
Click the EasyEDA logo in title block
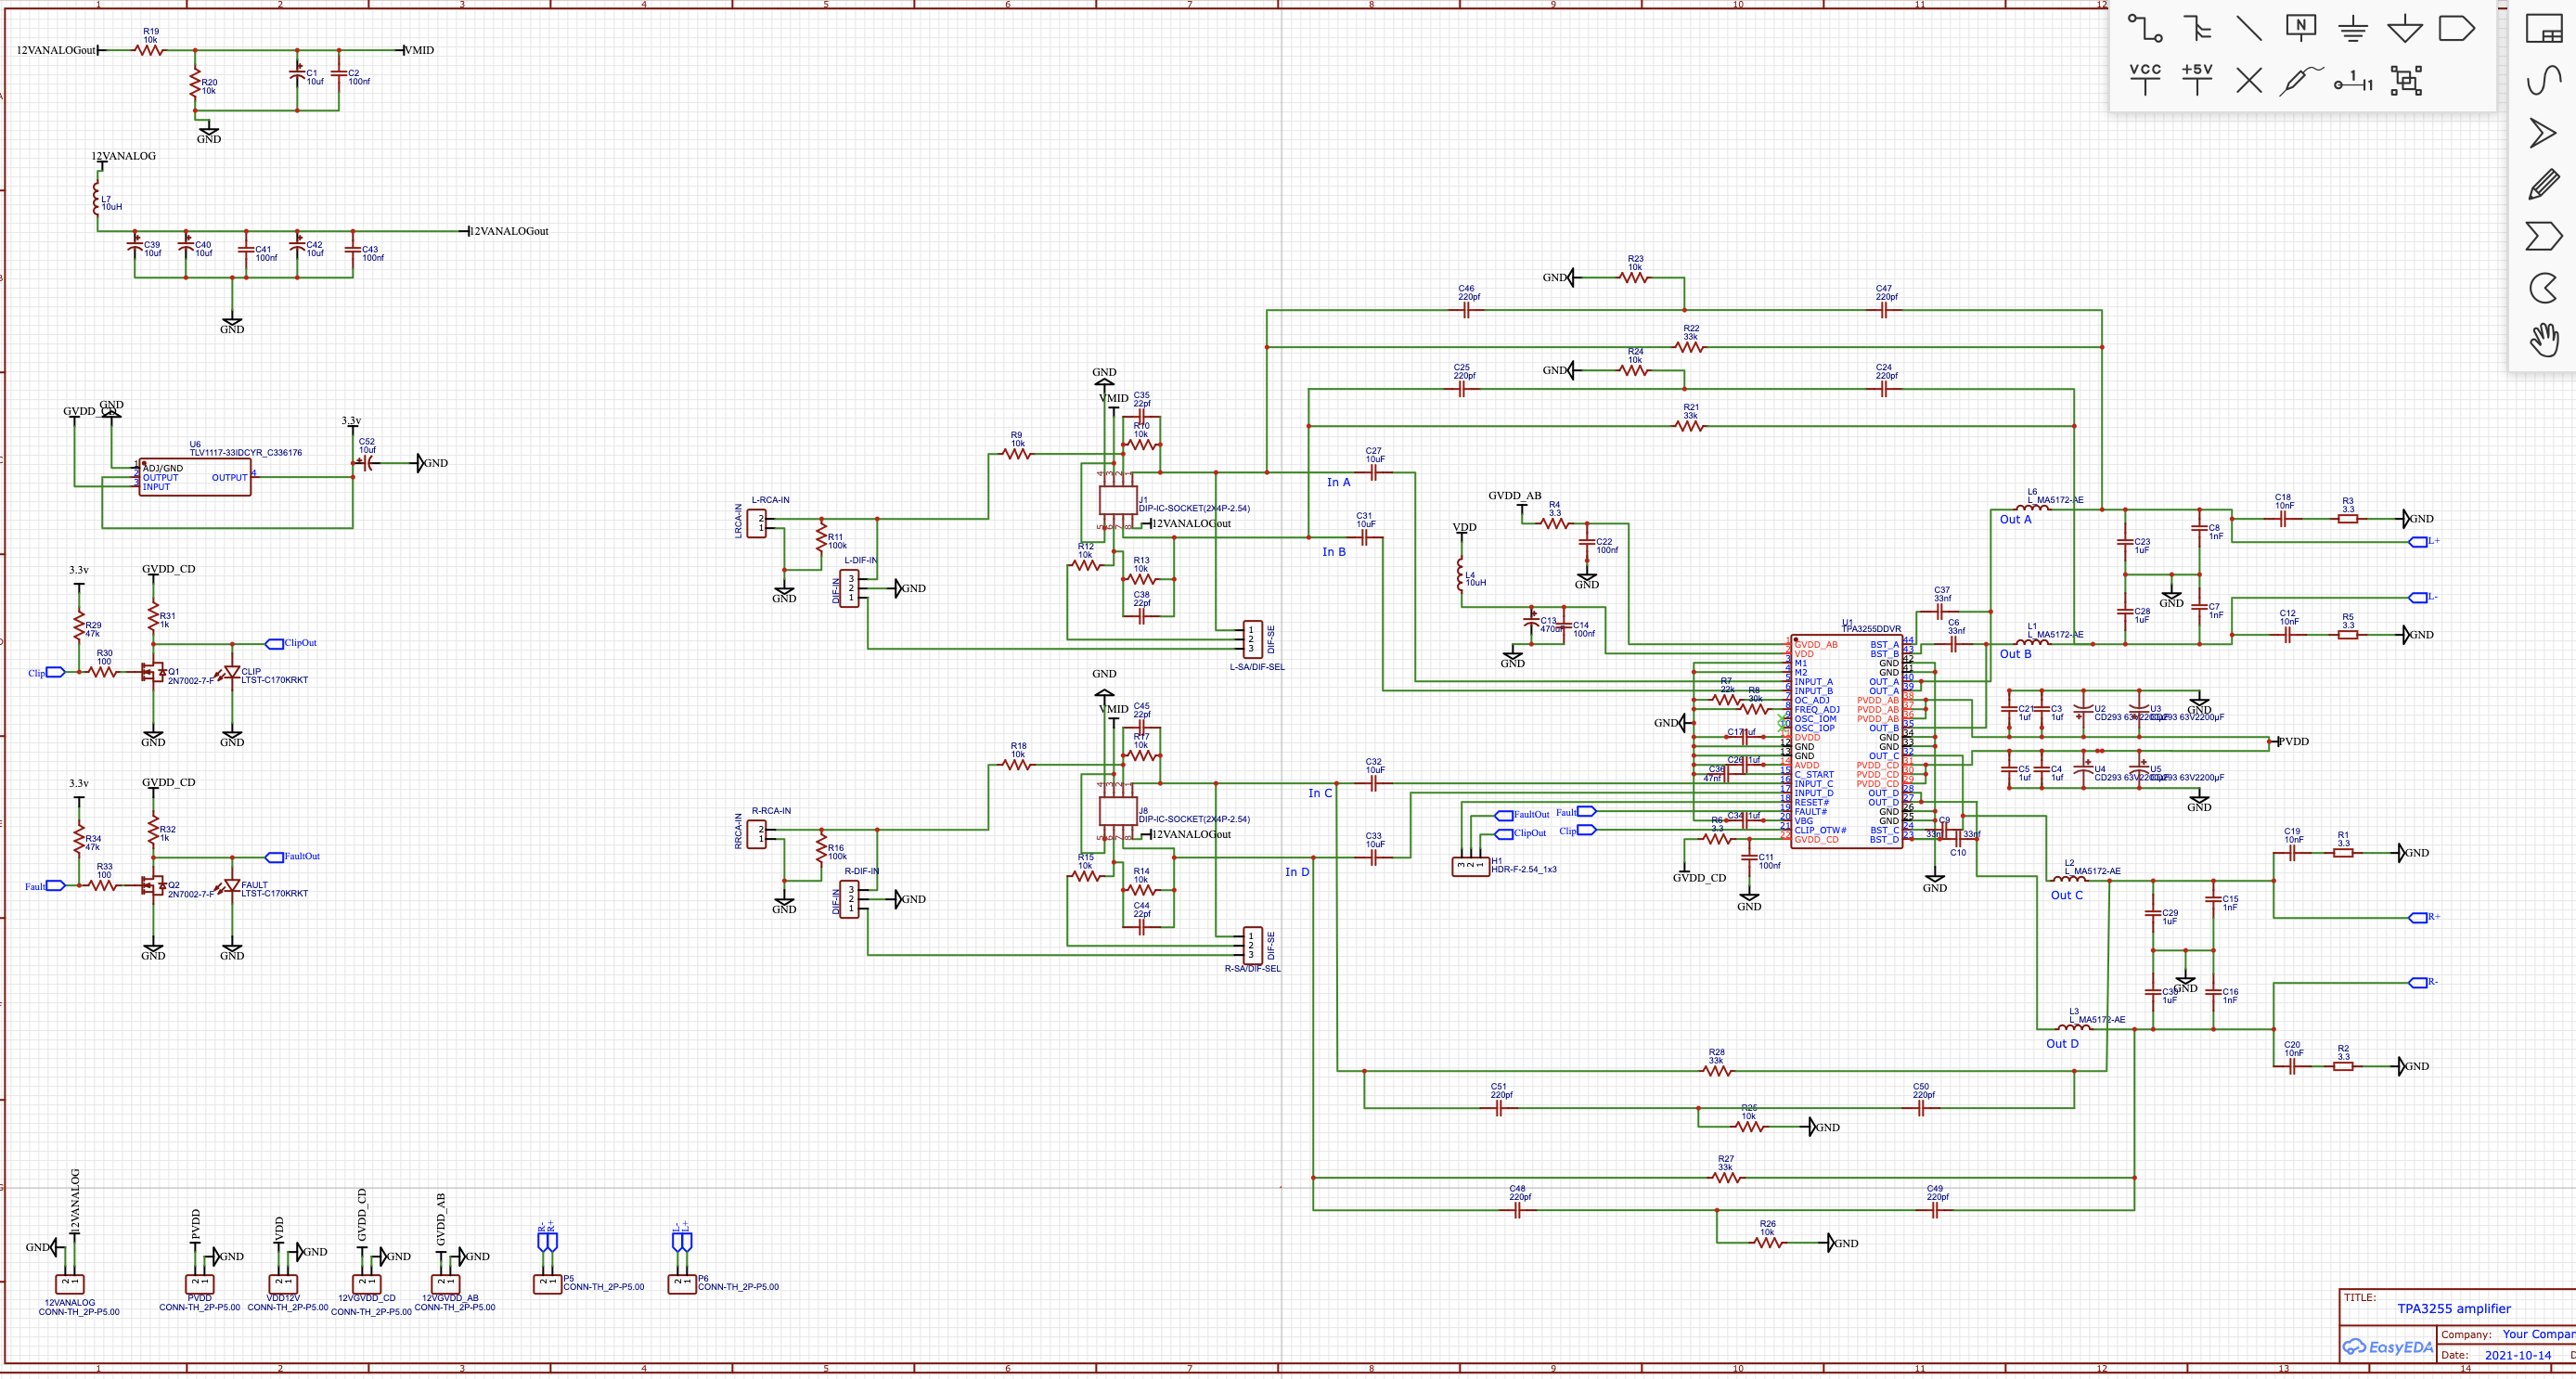point(2388,1347)
